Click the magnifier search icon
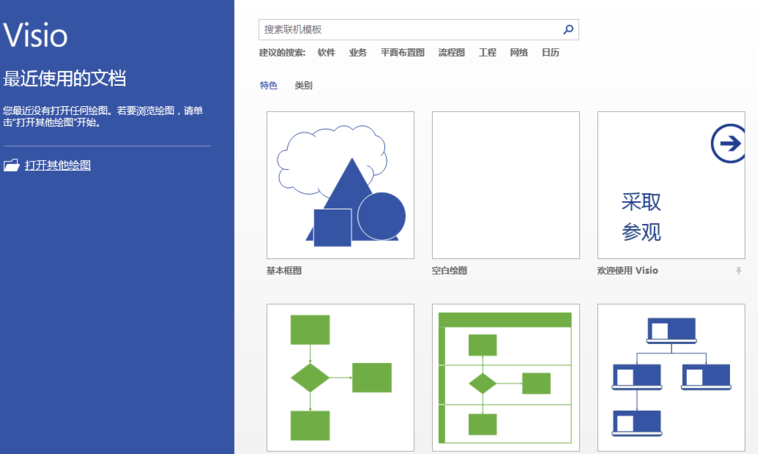 568,30
